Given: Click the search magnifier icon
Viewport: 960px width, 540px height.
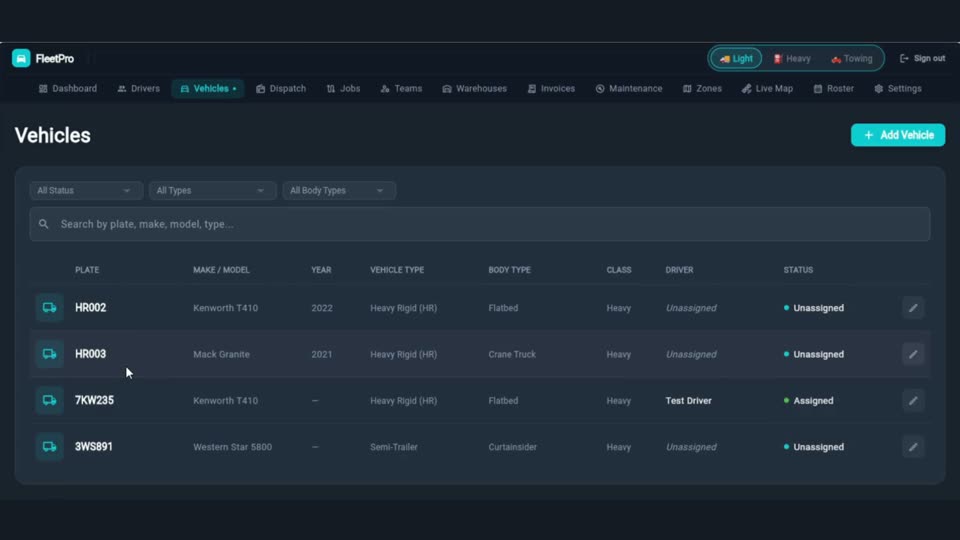Looking at the screenshot, I should pos(43,224).
